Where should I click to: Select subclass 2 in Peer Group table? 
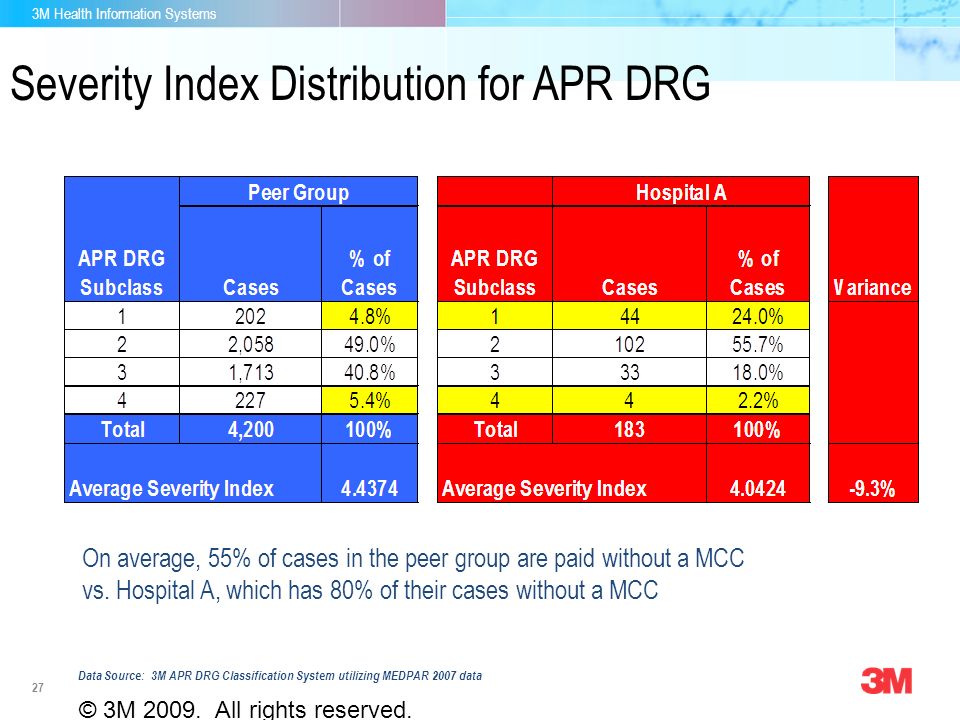pos(122,344)
